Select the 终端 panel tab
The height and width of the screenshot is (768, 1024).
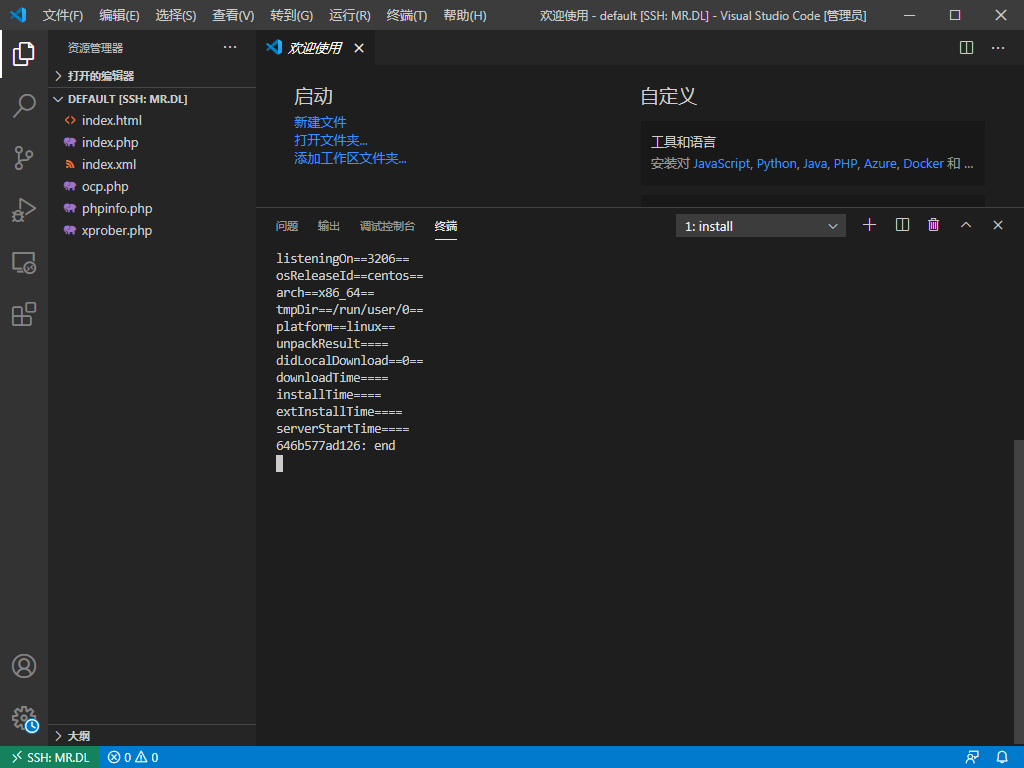pos(445,226)
